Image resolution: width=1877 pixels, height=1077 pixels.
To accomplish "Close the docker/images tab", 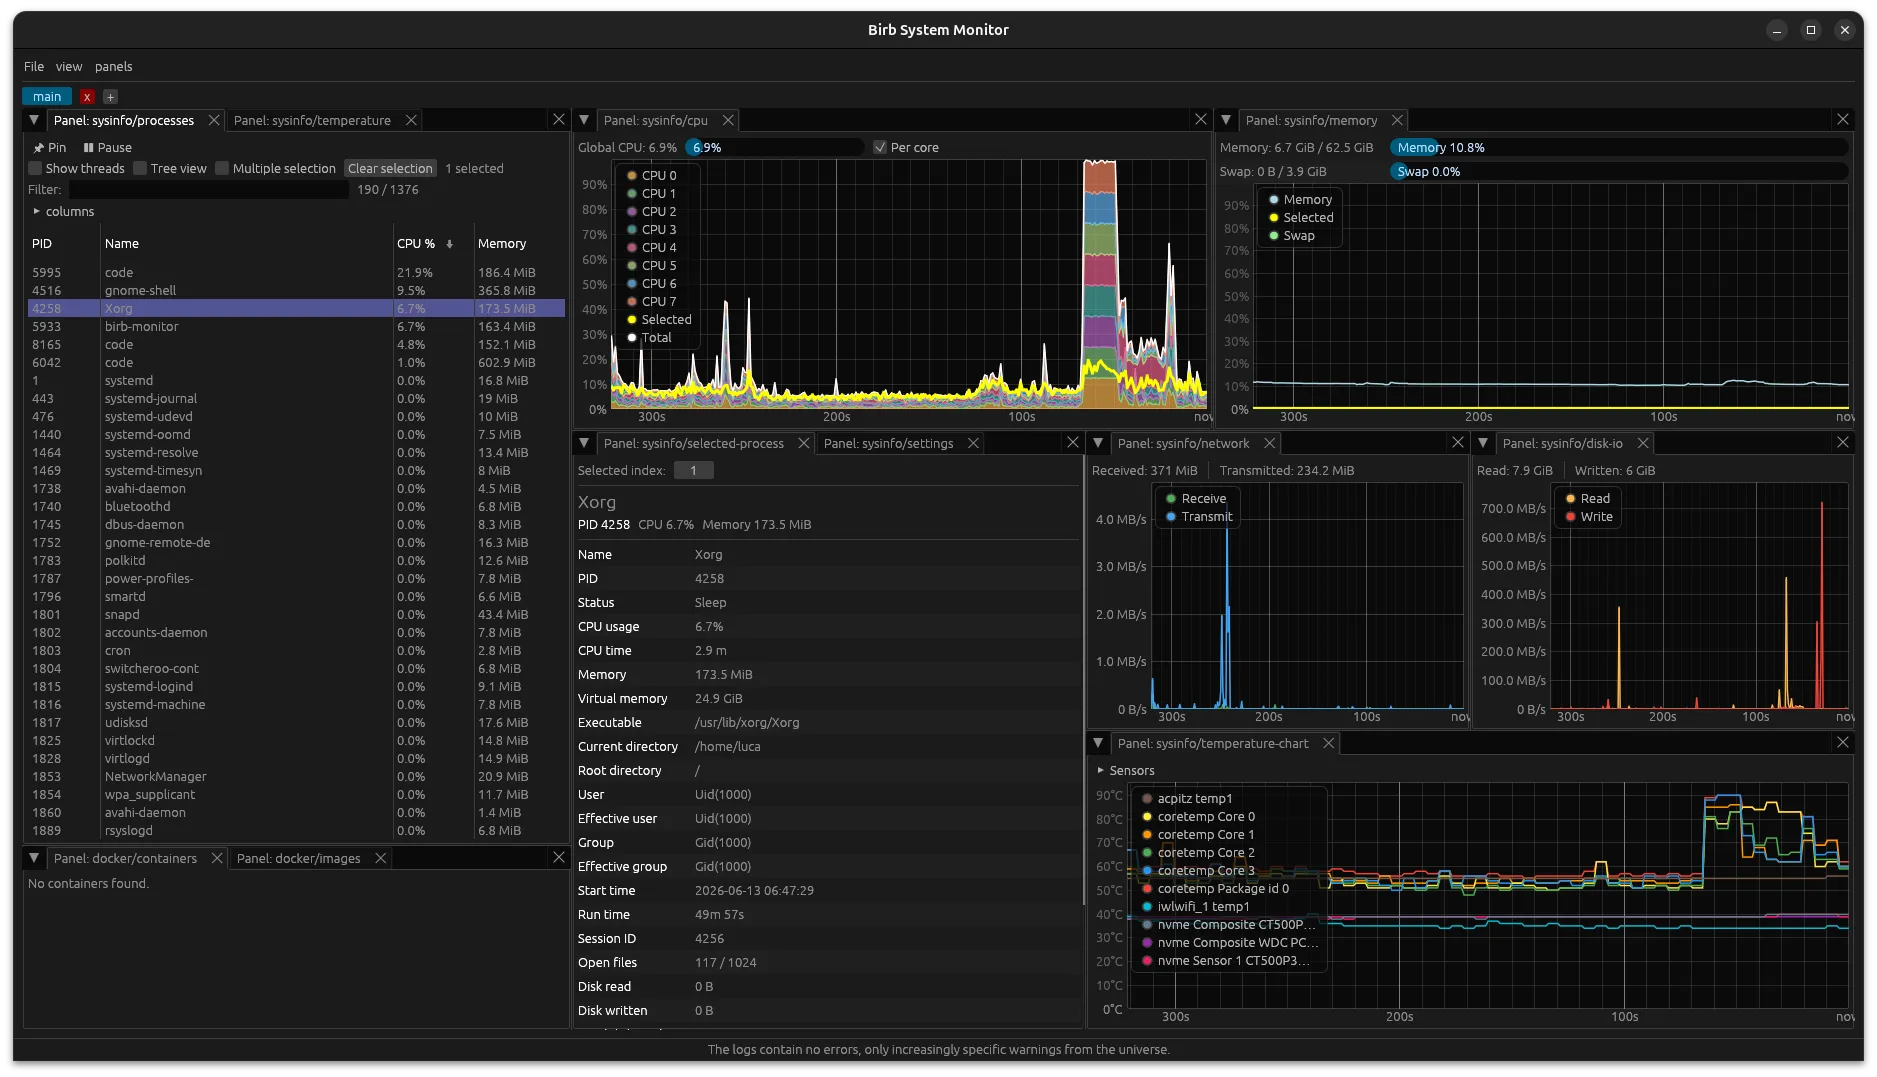I will [380, 858].
